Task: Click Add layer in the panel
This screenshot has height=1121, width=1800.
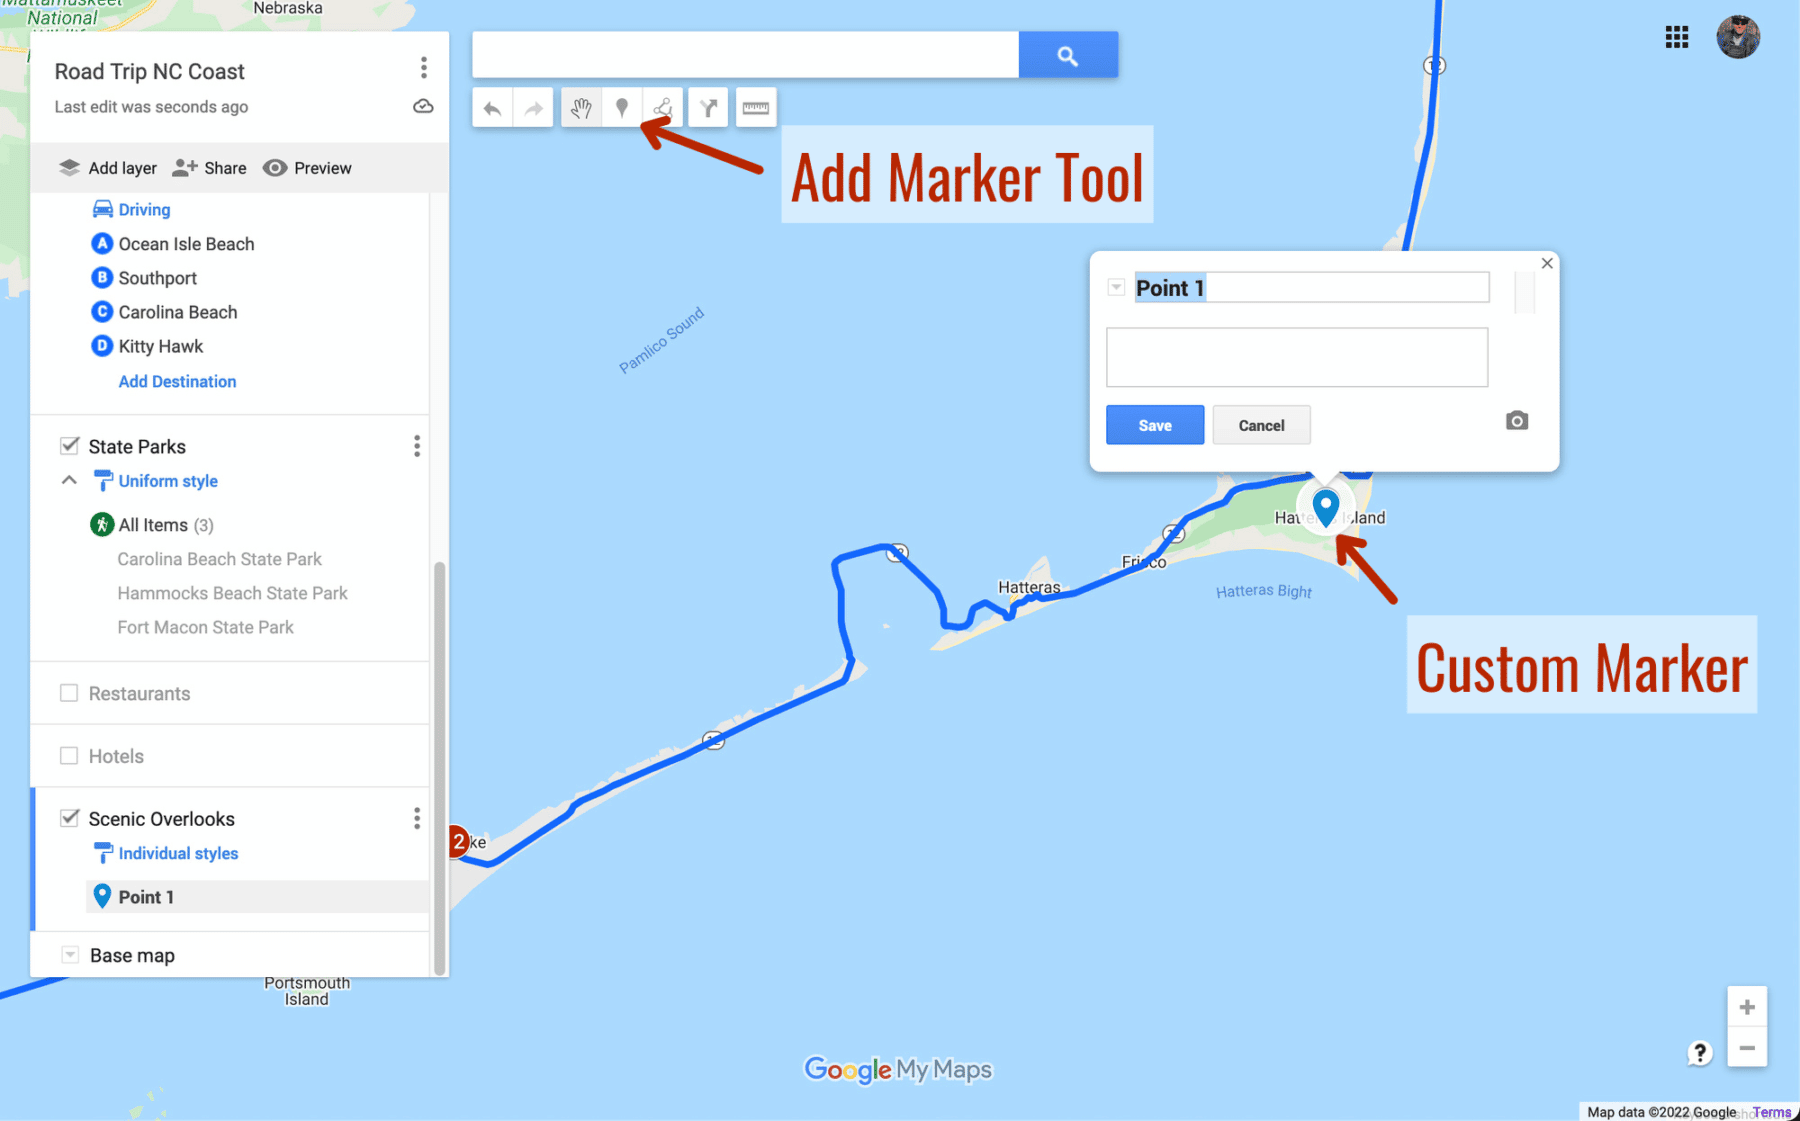Action: pos(108,168)
